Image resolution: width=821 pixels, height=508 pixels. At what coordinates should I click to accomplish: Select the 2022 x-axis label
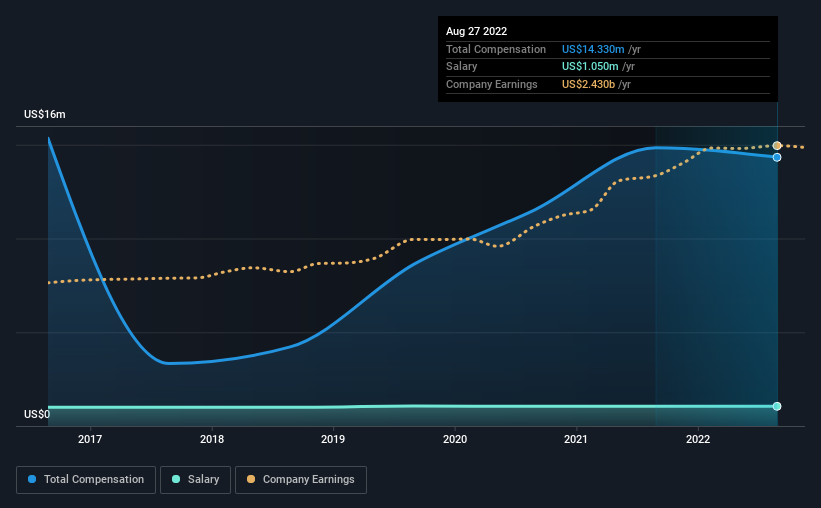[698, 439]
